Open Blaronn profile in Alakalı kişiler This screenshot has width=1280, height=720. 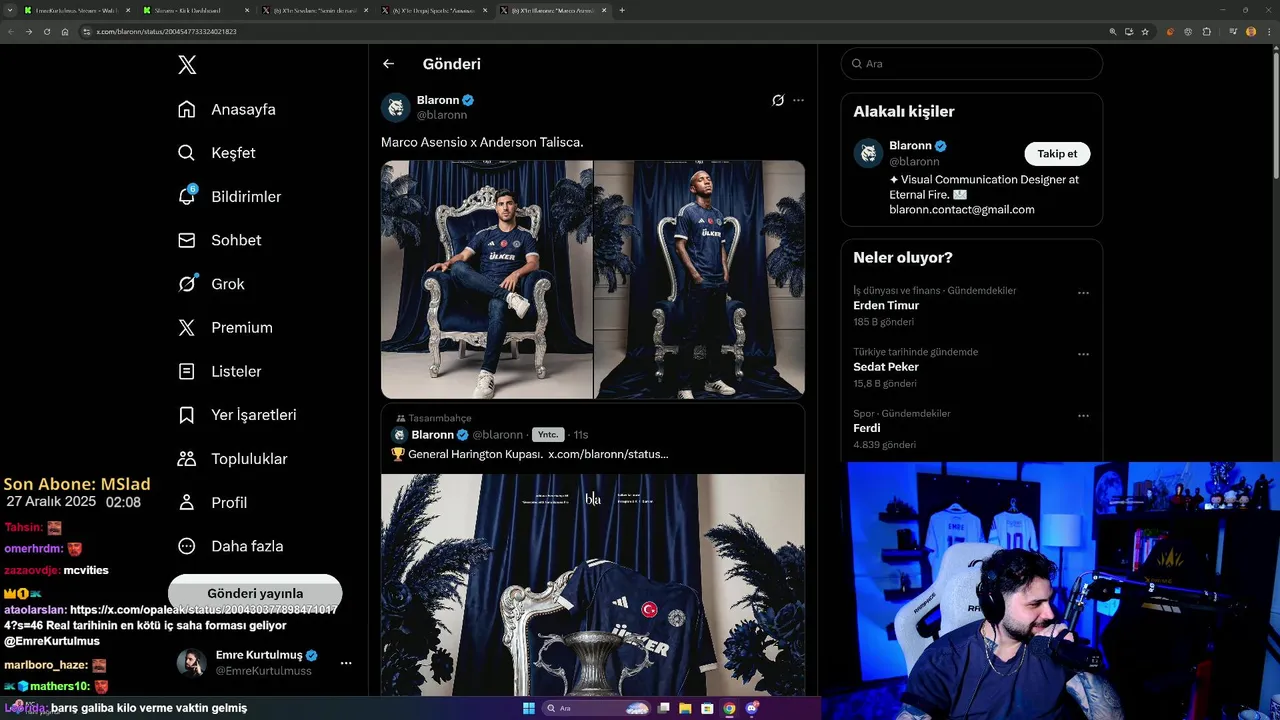click(910, 146)
